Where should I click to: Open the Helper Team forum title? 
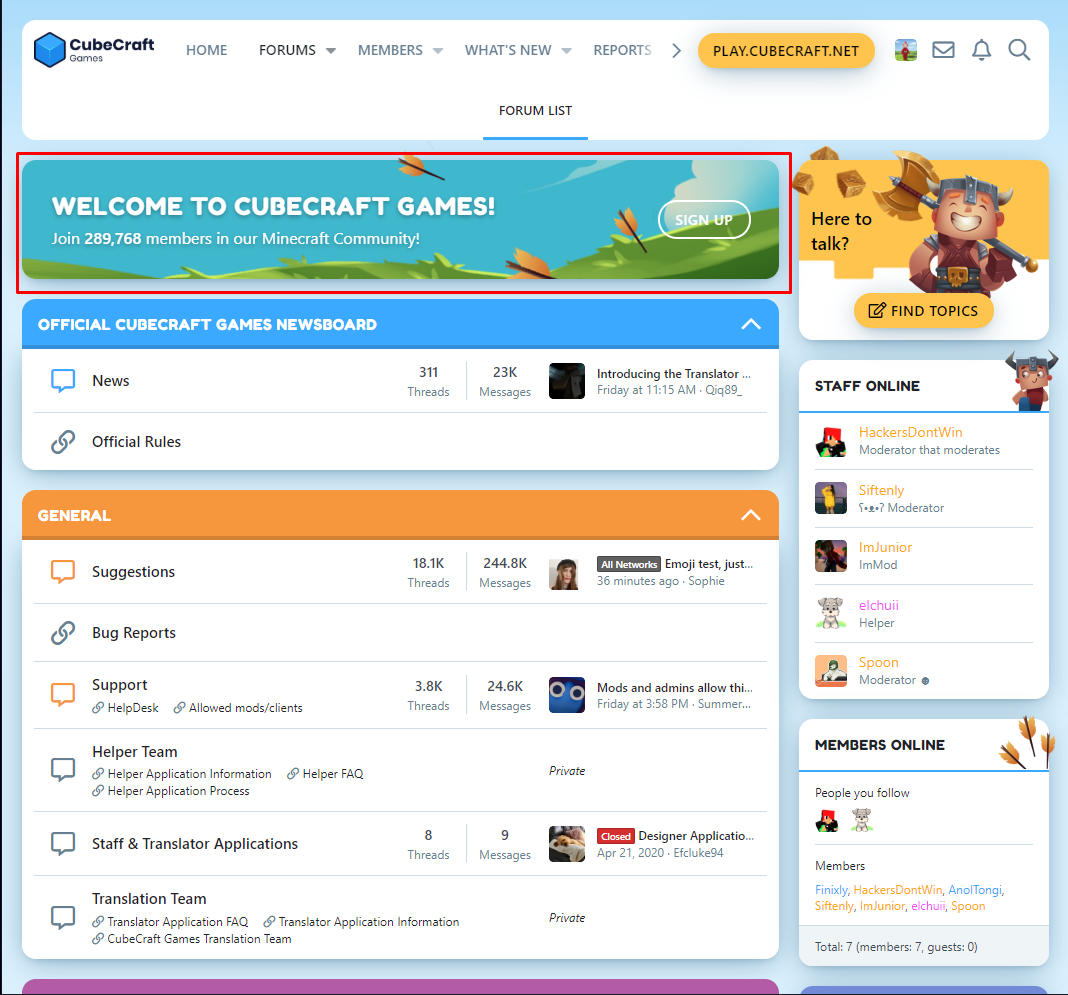(x=135, y=752)
